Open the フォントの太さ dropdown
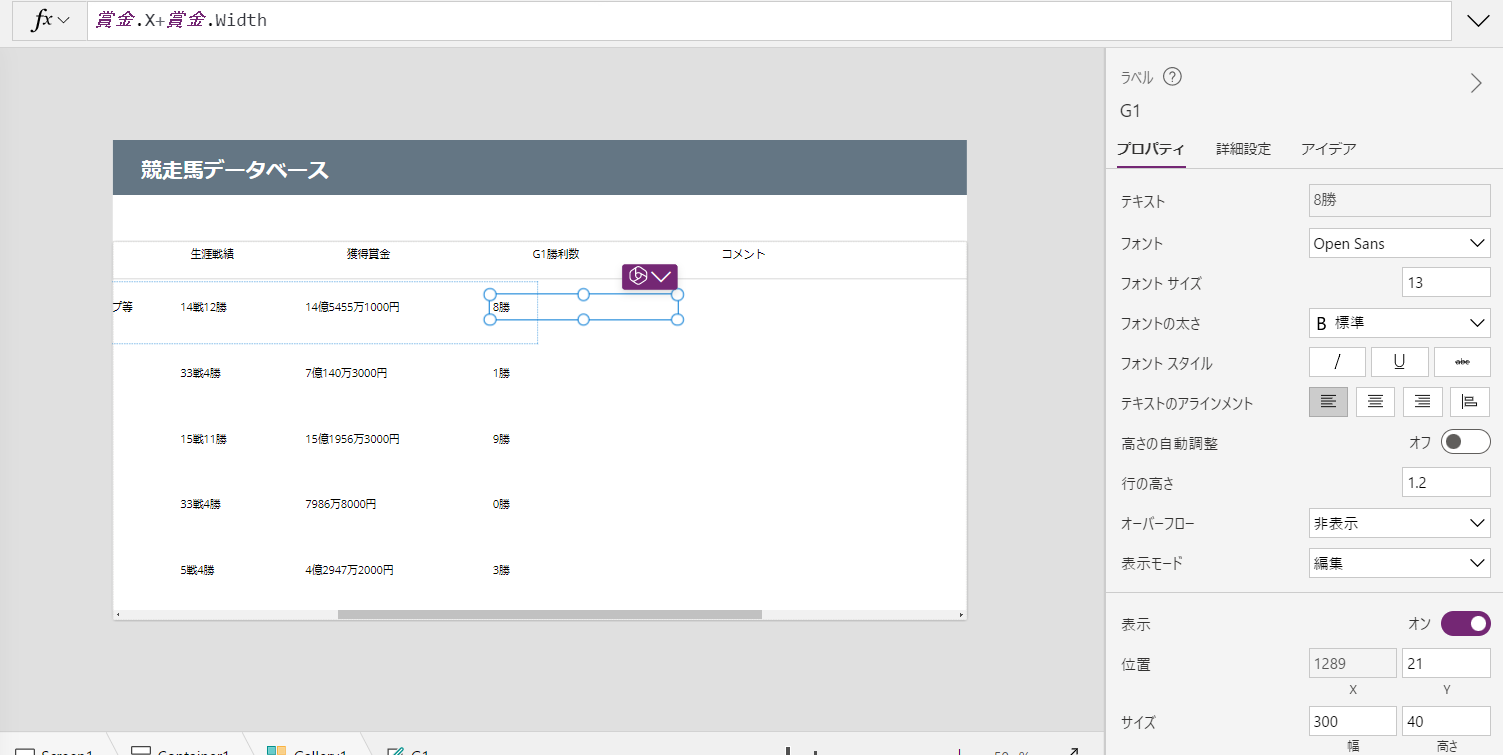Image resolution: width=1503 pixels, height=755 pixels. click(1400, 323)
